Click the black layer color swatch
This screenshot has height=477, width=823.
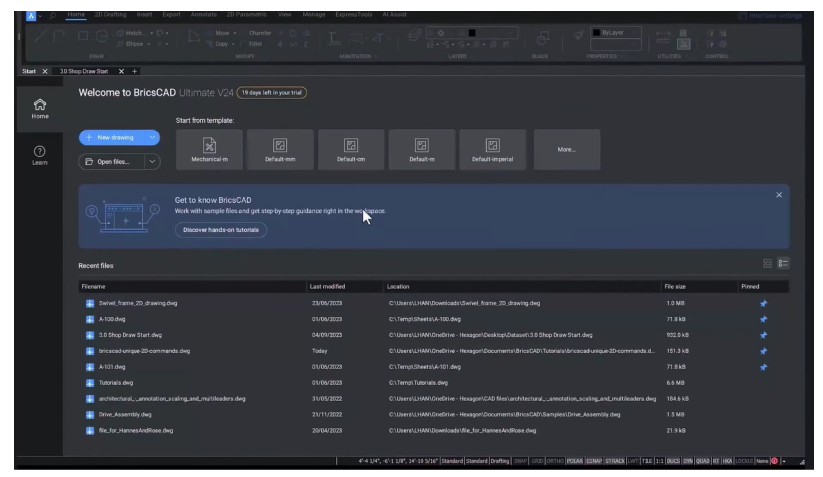click(x=472, y=33)
